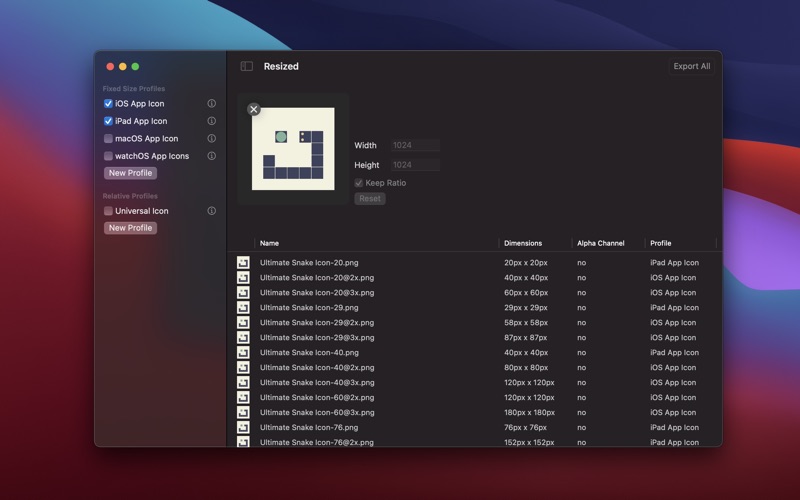This screenshot has width=800, height=500.
Task: Select the Ultimate Snake Icon-60@3x.png file name
Action: [x=317, y=412]
